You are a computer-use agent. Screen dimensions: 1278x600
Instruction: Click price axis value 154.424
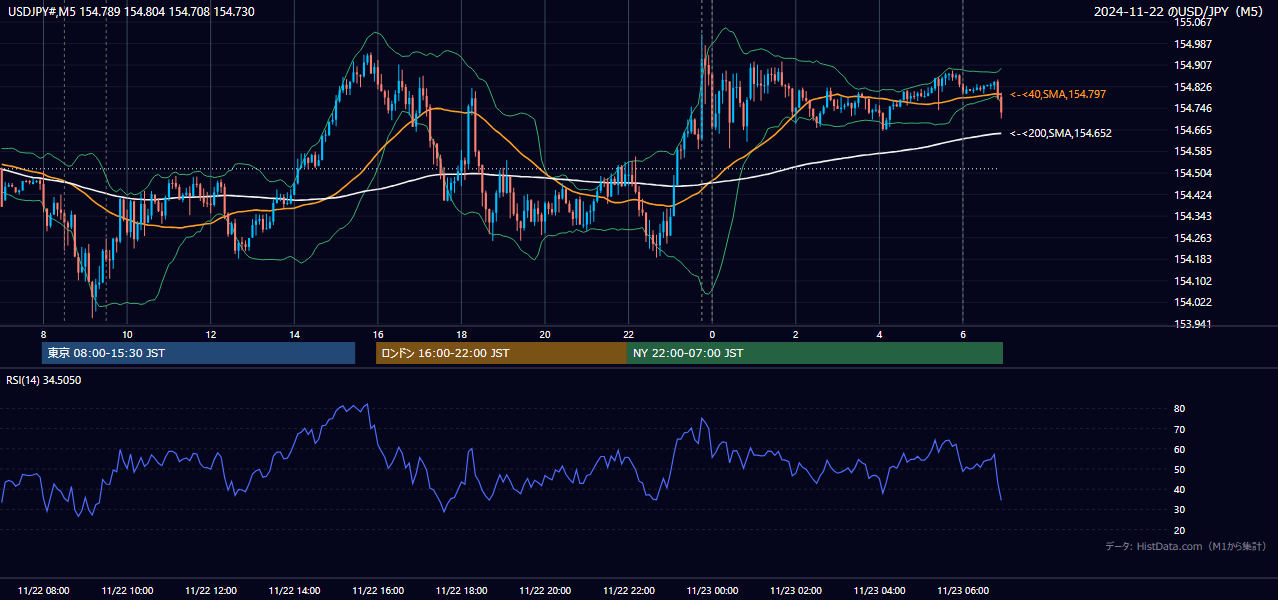pos(1192,195)
